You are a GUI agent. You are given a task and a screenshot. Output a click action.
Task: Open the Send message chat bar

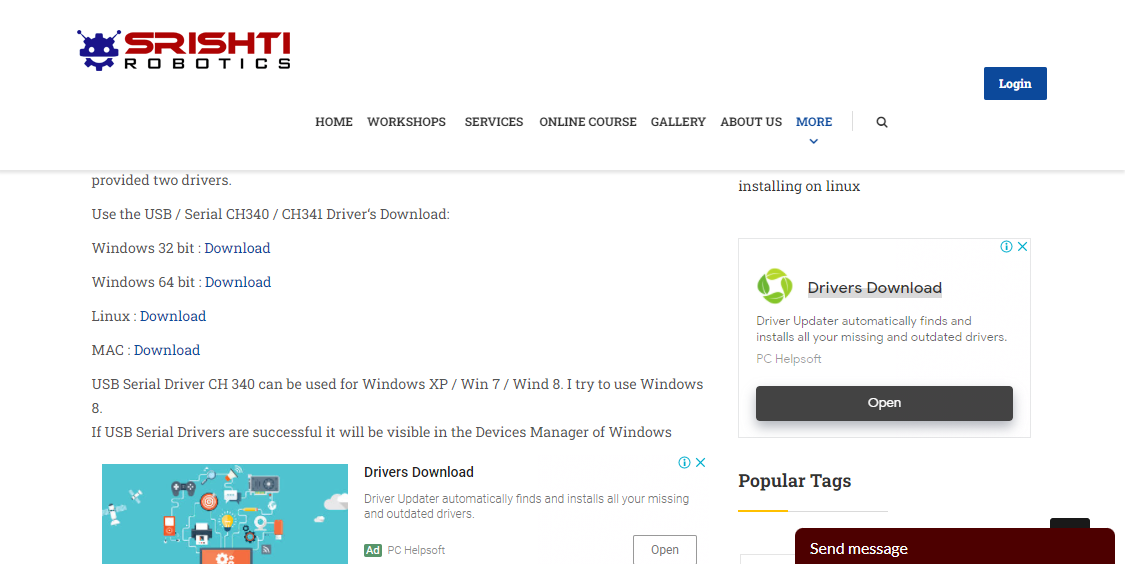[953, 548]
